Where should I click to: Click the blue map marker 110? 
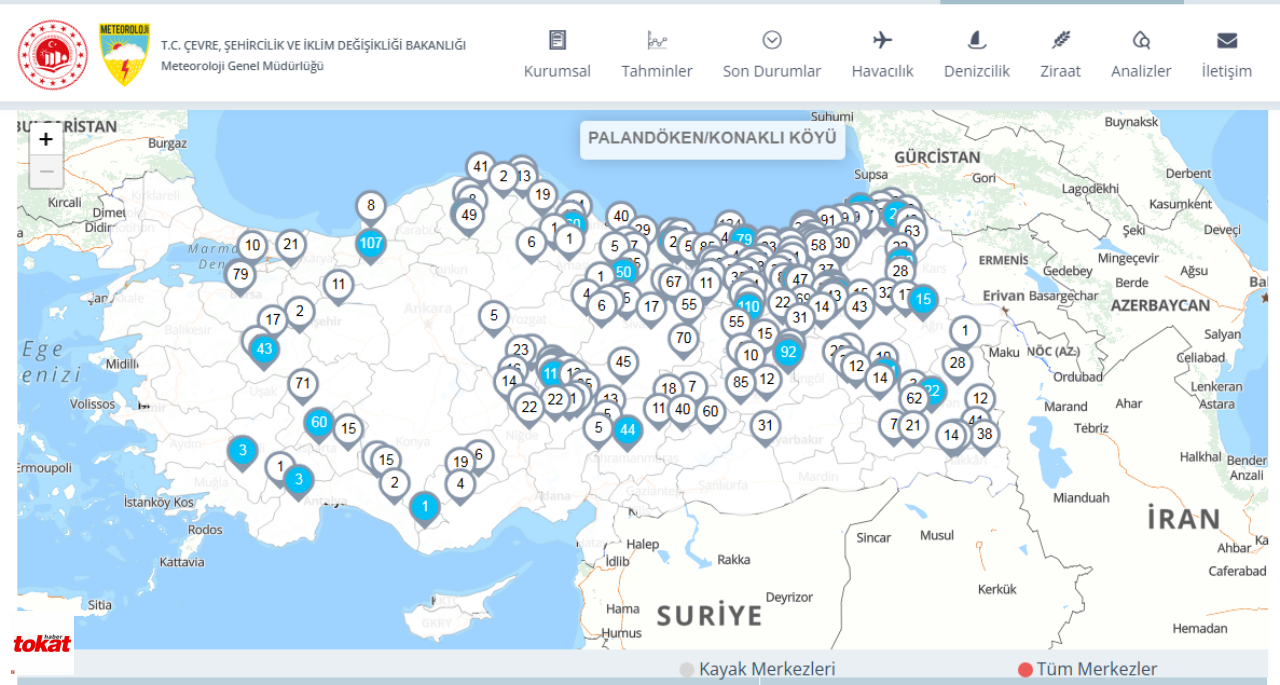pyautogui.click(x=748, y=307)
